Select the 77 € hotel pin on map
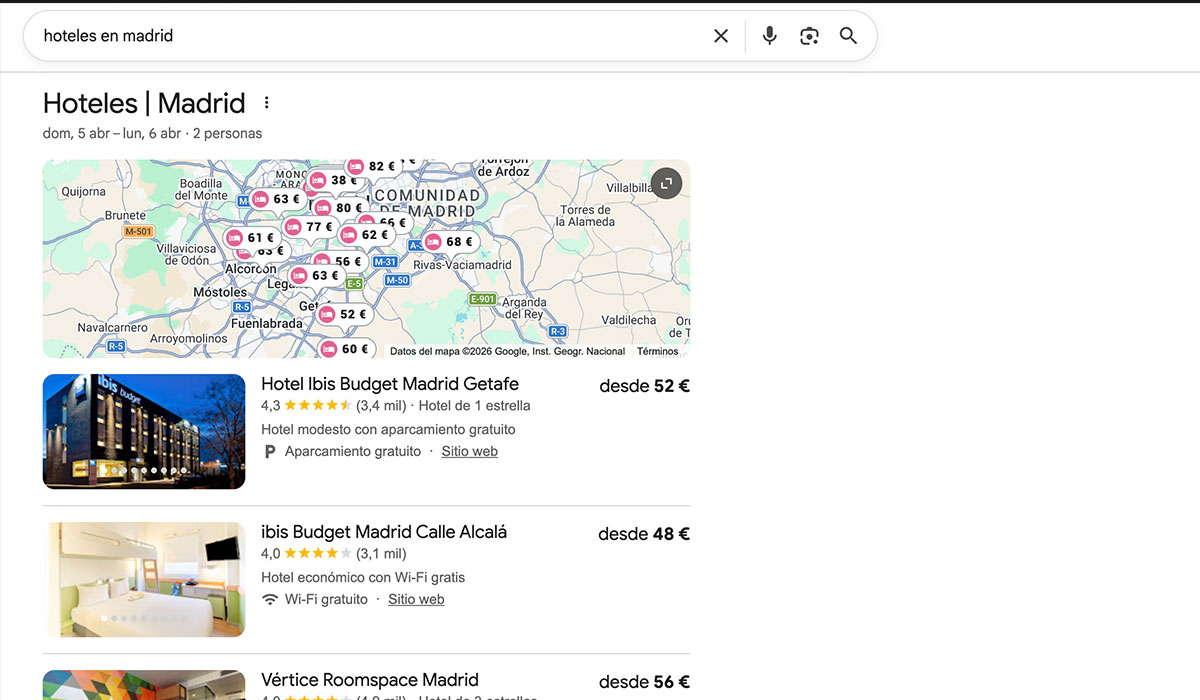This screenshot has height=700, width=1200. pos(310,227)
